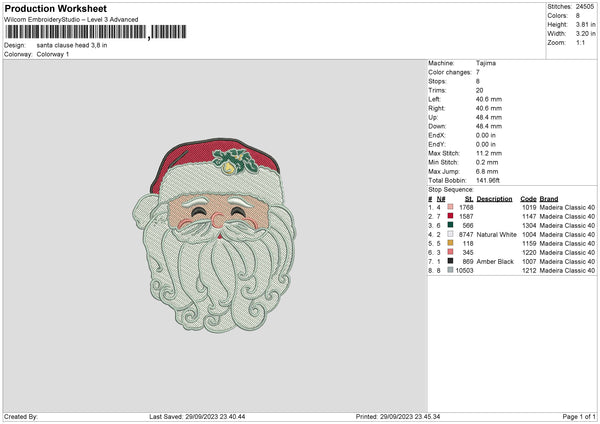Image resolution: width=600 pixels, height=424 pixels.
Task: Click the grey-blue swatch for code 1212
Action: [x=450, y=270]
